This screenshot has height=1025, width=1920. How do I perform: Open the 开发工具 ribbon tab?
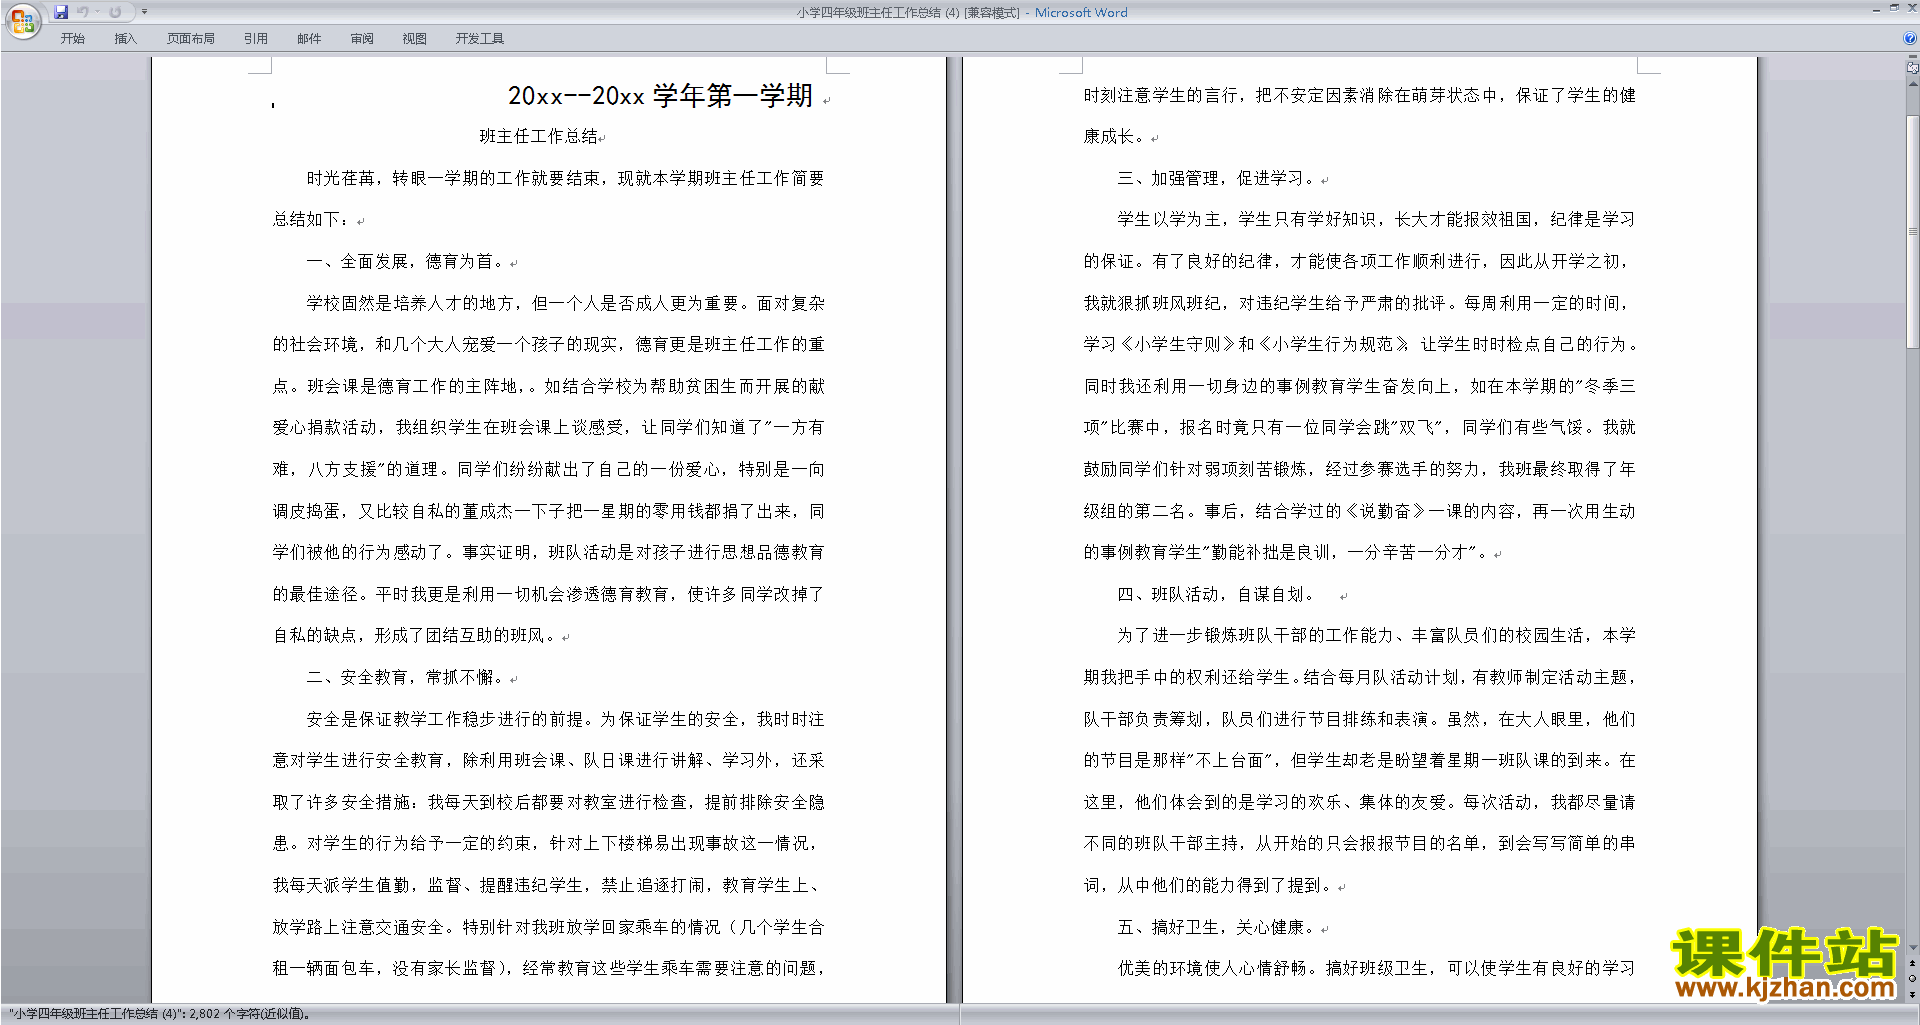click(480, 38)
